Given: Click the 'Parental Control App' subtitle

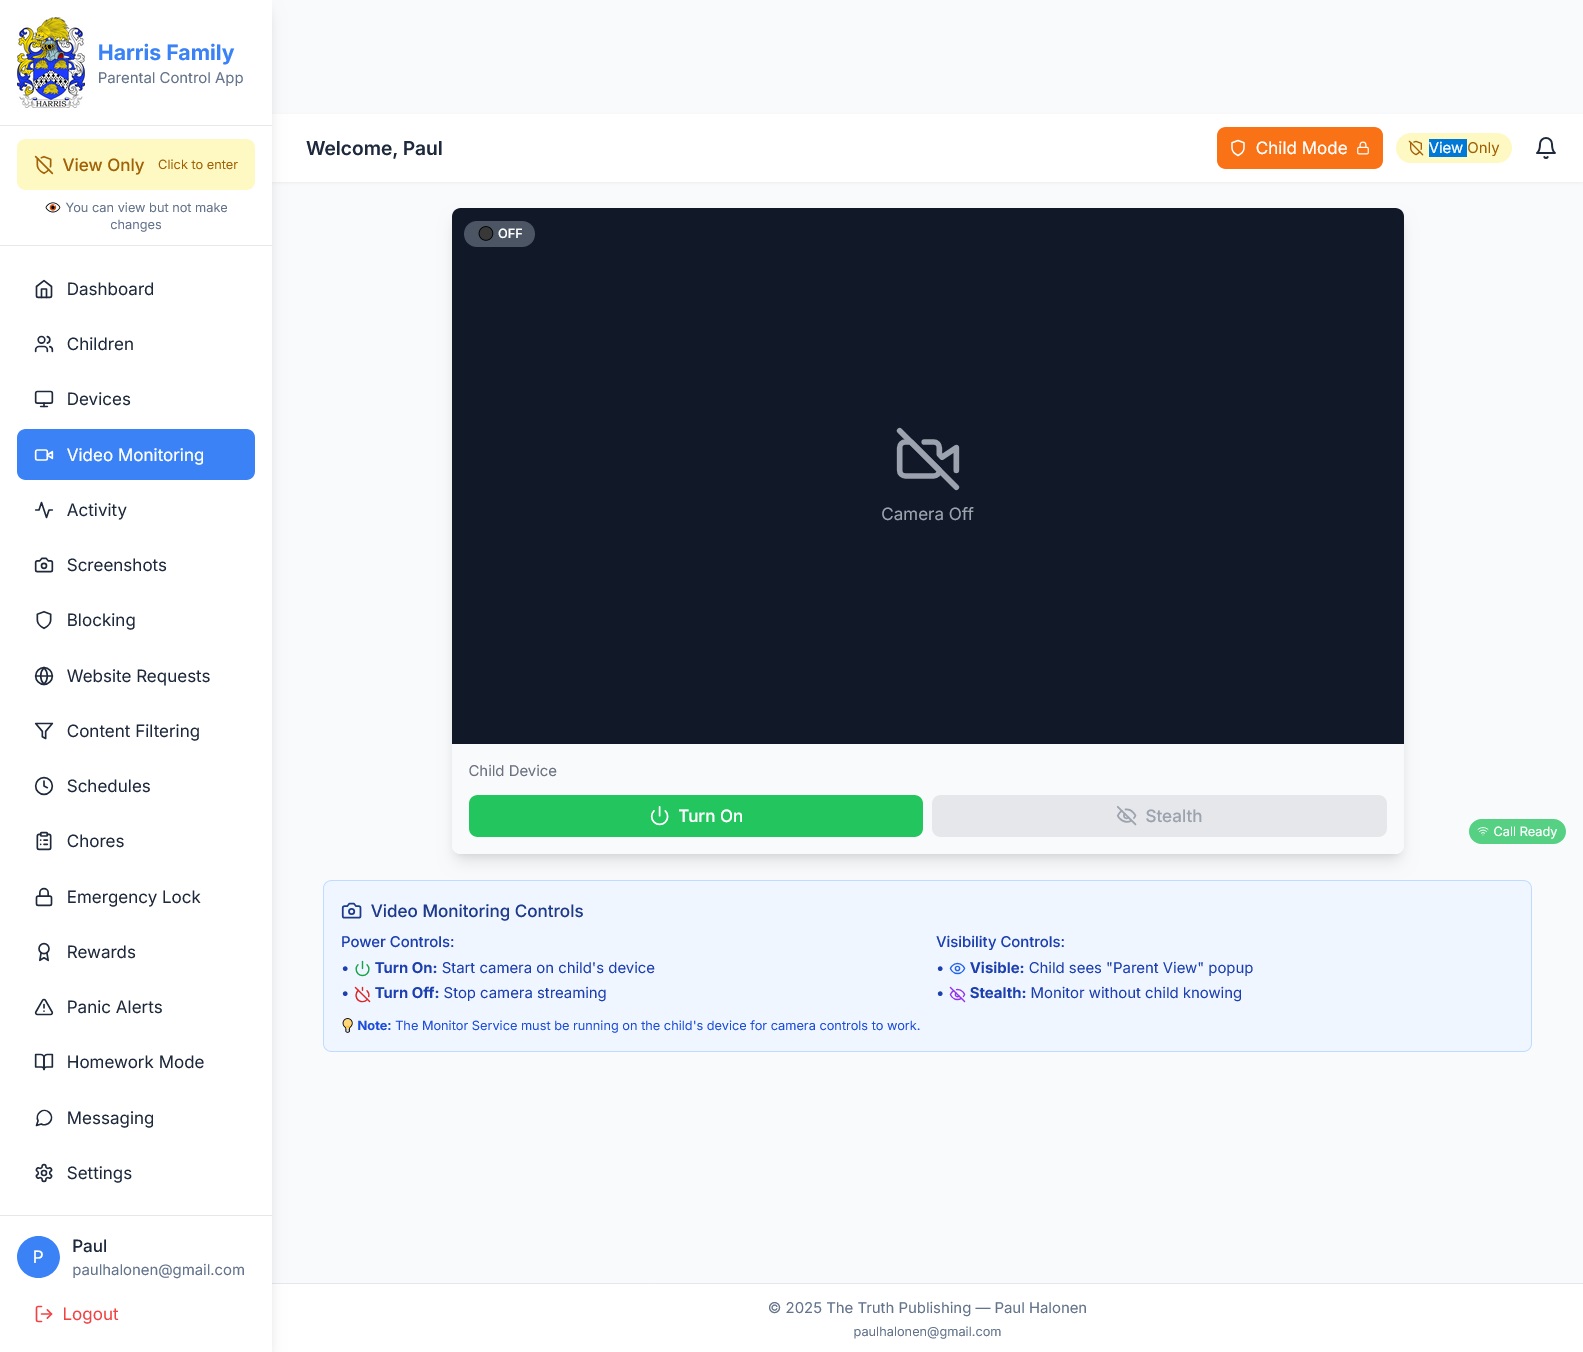Looking at the screenshot, I should 171,78.
